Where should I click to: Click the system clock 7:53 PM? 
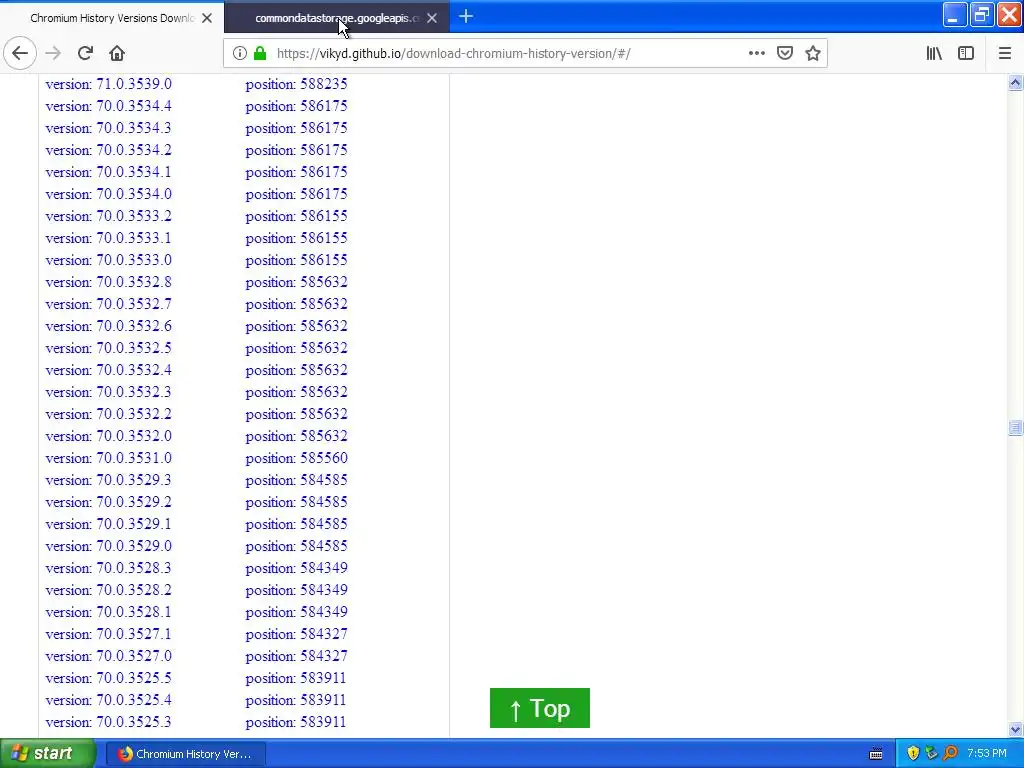pyautogui.click(x=987, y=754)
